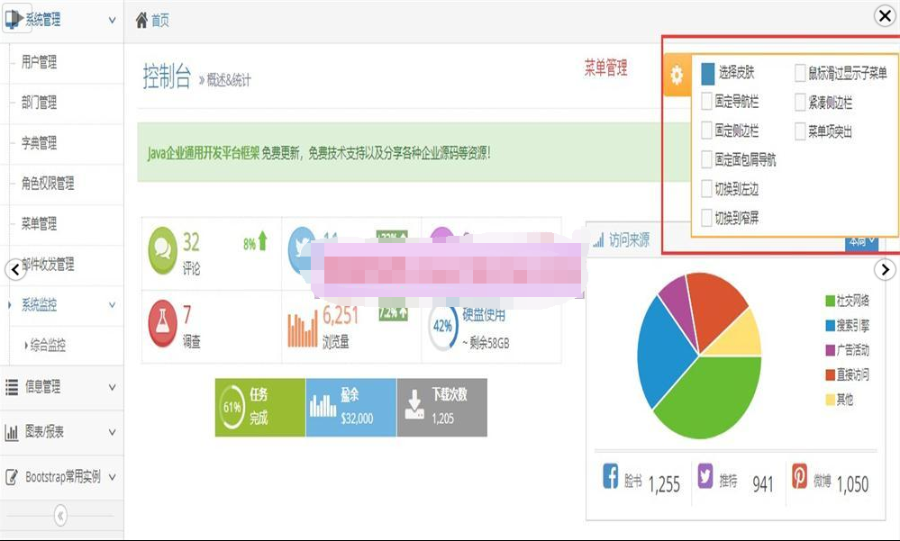The width and height of the screenshot is (900, 541).
Task: Toggle 切换到窄屏 checkbox
Action: point(707,218)
